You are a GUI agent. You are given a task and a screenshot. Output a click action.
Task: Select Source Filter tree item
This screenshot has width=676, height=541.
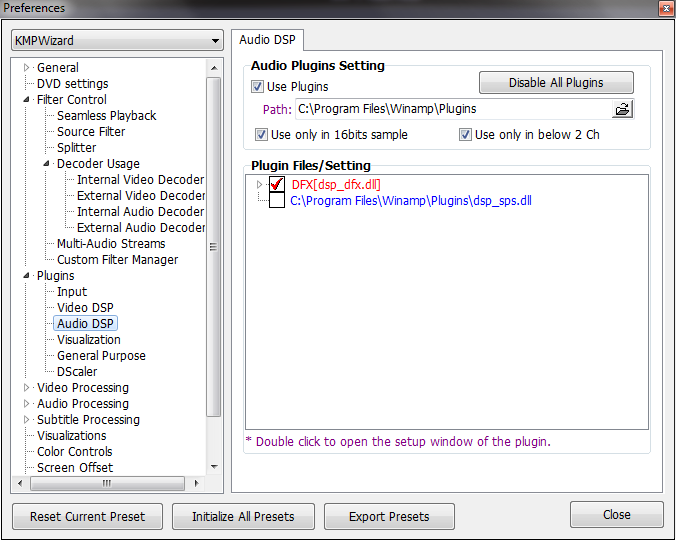(x=91, y=131)
